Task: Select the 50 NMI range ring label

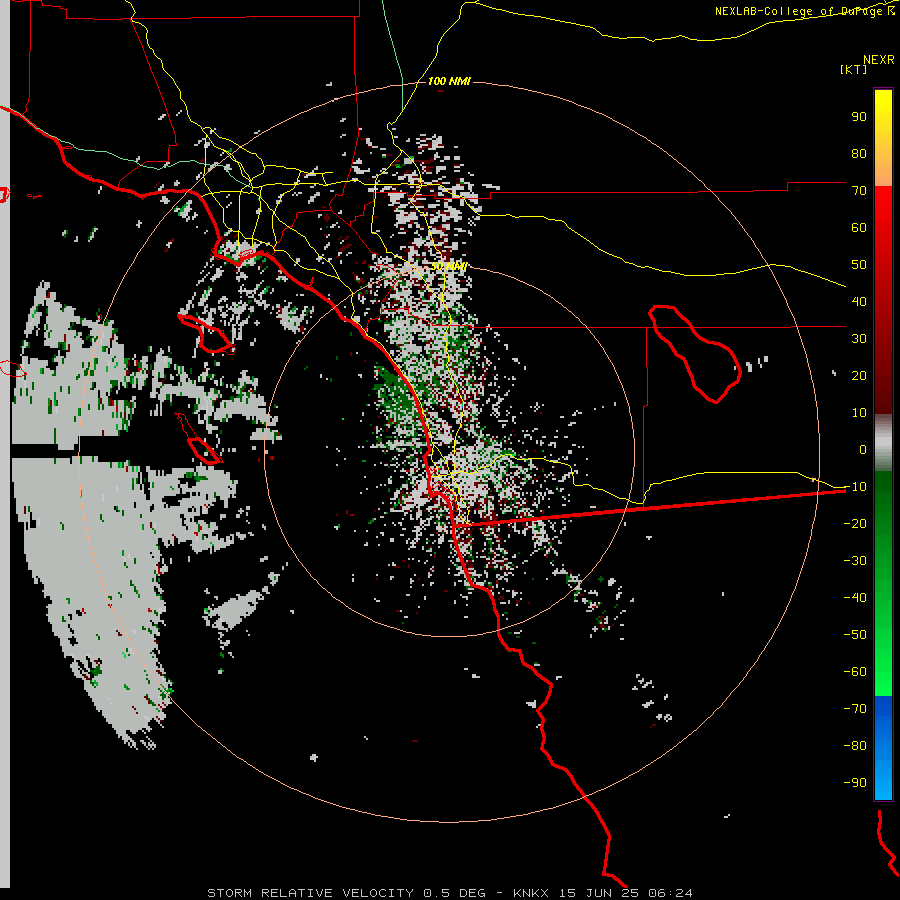Action: [449, 267]
